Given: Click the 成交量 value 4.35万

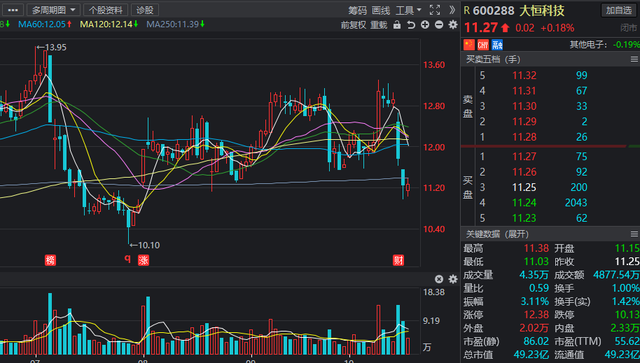Looking at the screenshot, I should coord(534,275).
